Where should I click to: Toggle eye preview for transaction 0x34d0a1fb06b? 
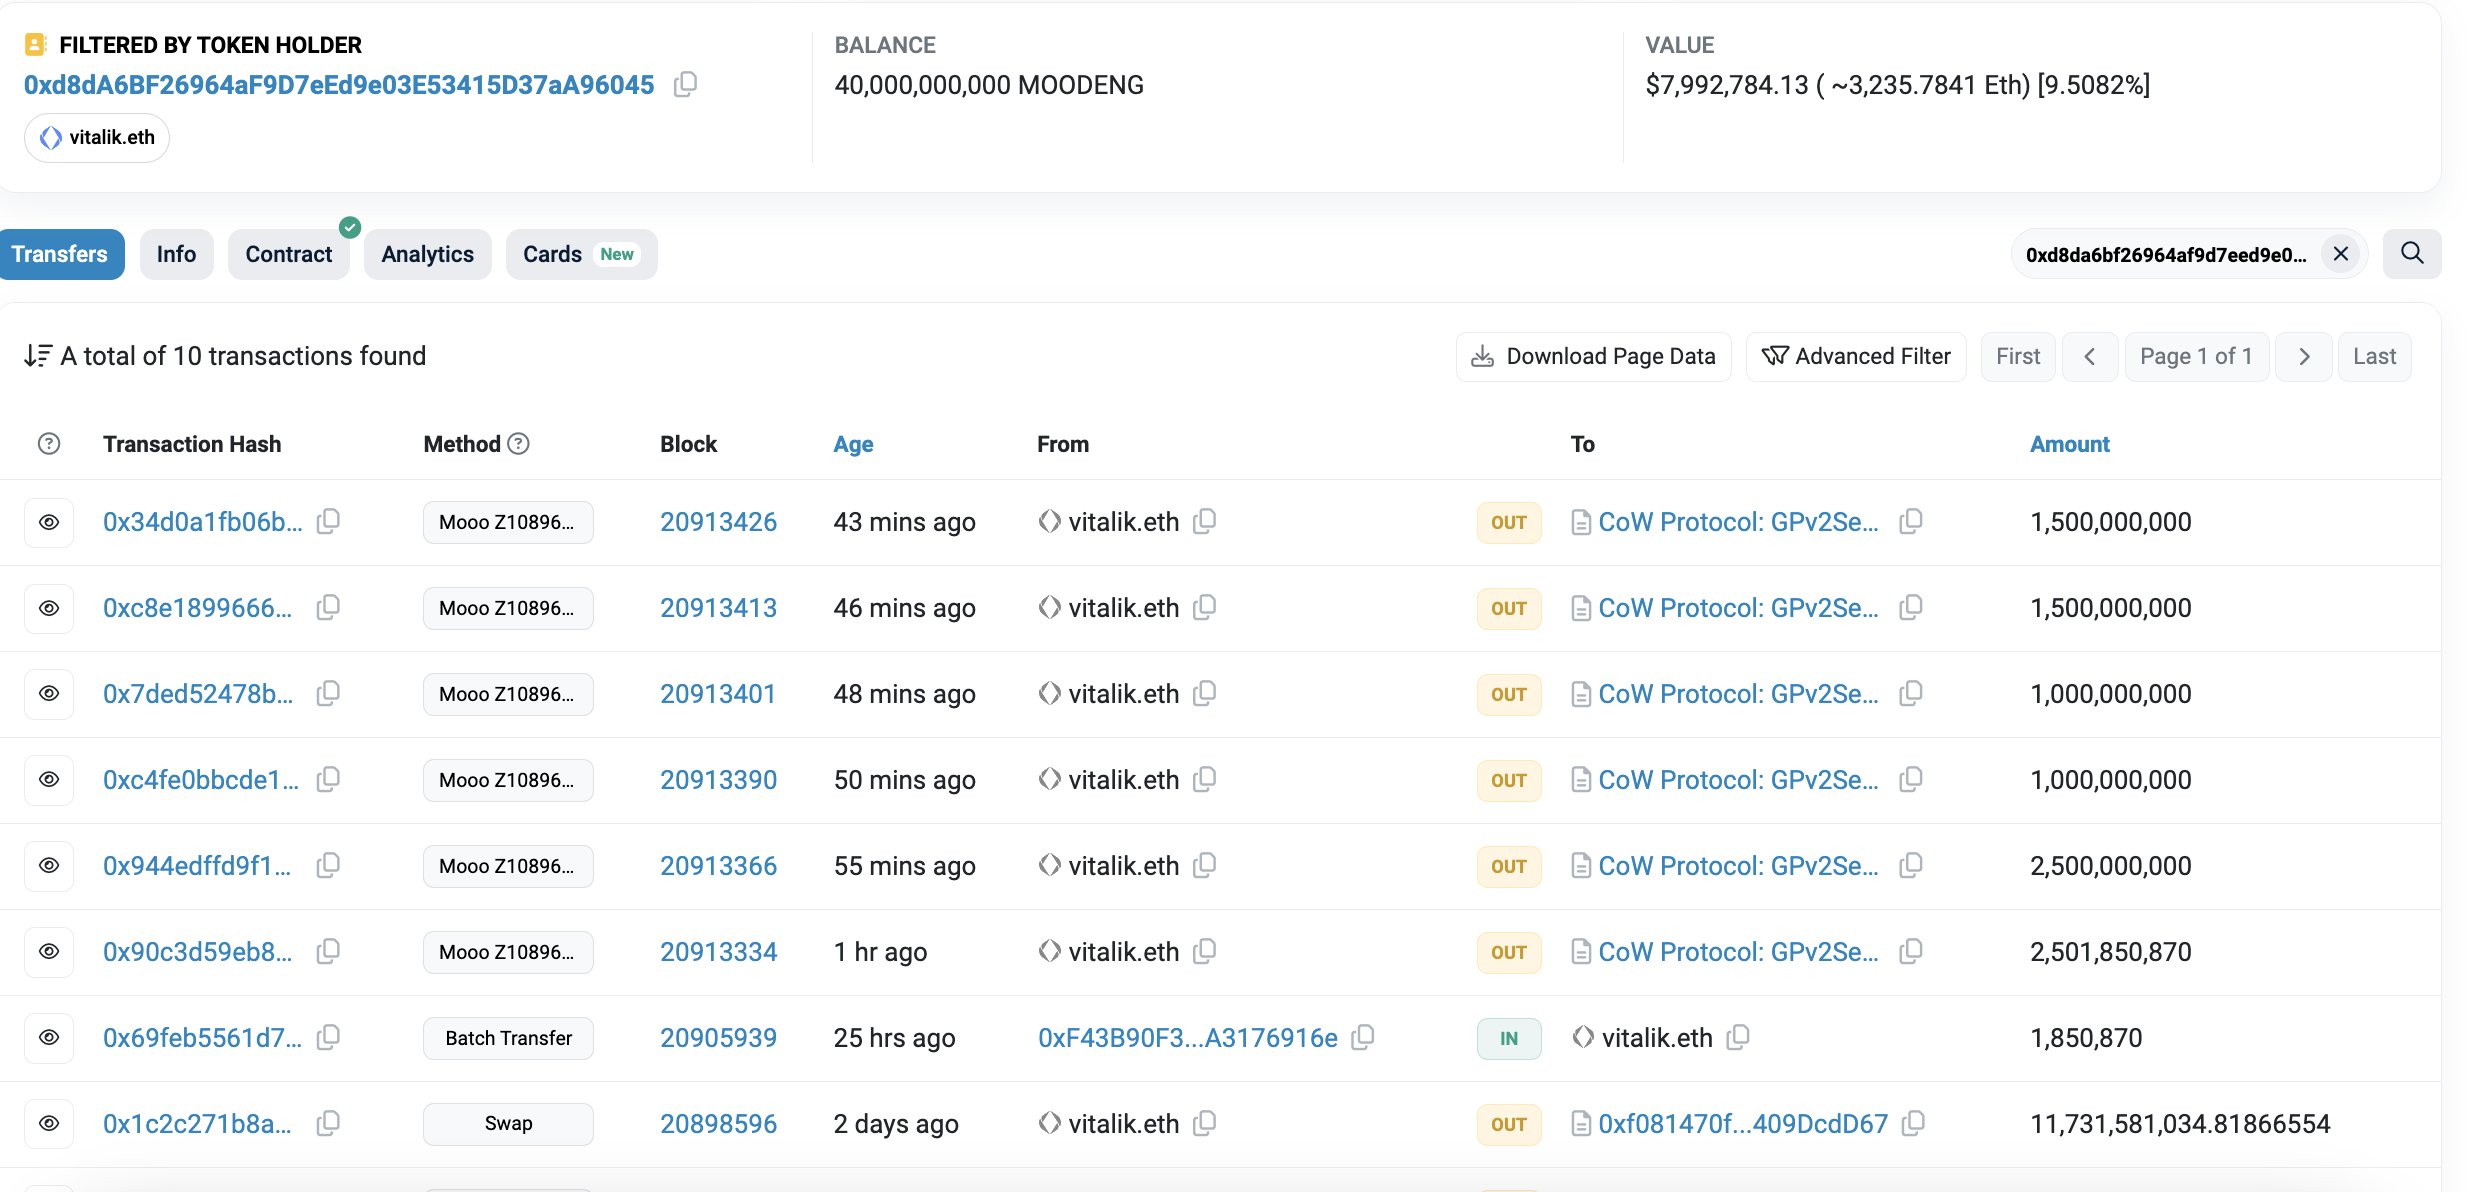coord(49,522)
